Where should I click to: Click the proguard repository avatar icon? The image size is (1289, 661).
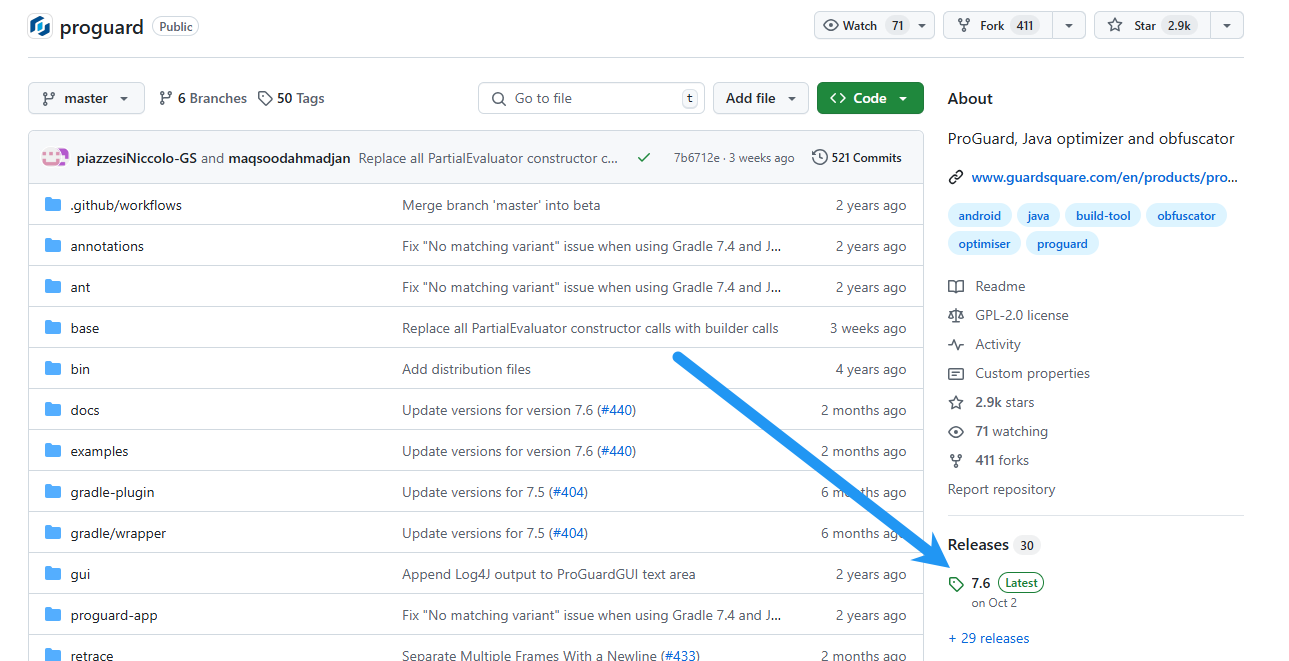tap(38, 26)
